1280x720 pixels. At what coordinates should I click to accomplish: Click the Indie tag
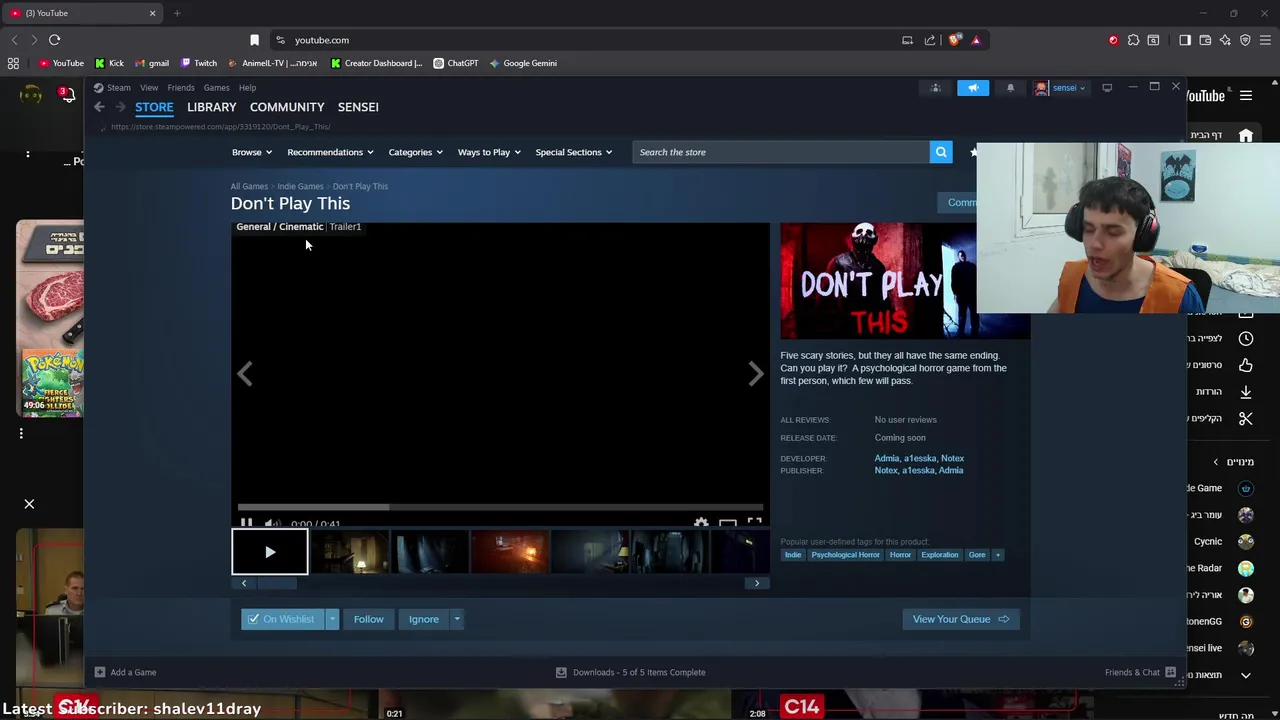tap(793, 555)
